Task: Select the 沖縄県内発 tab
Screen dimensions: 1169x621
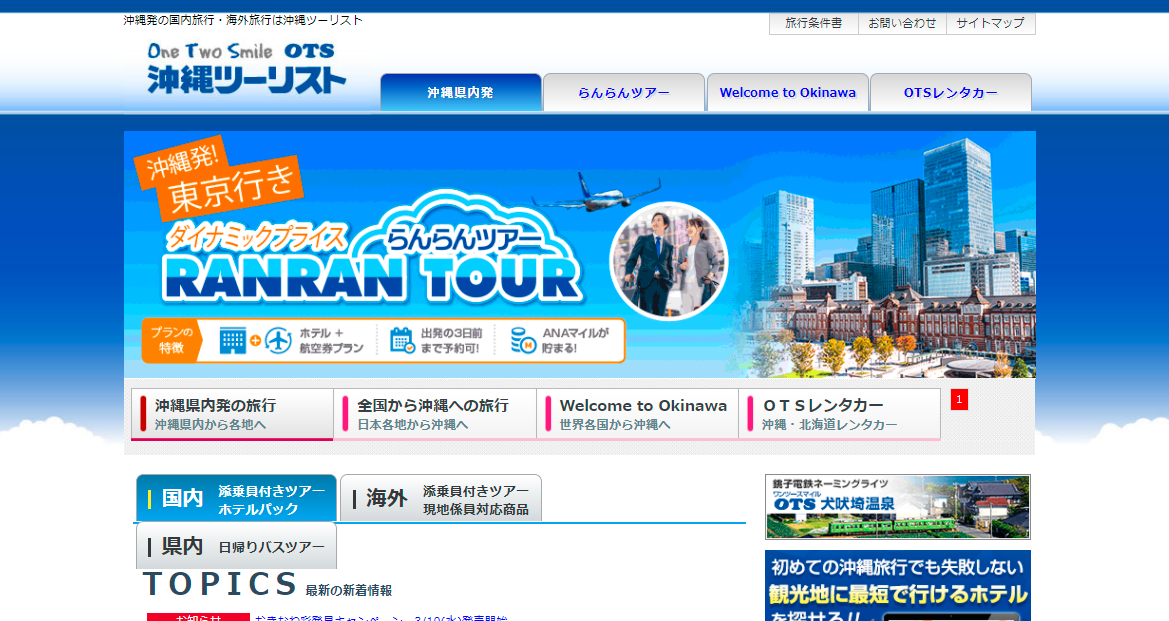Action: point(461,92)
